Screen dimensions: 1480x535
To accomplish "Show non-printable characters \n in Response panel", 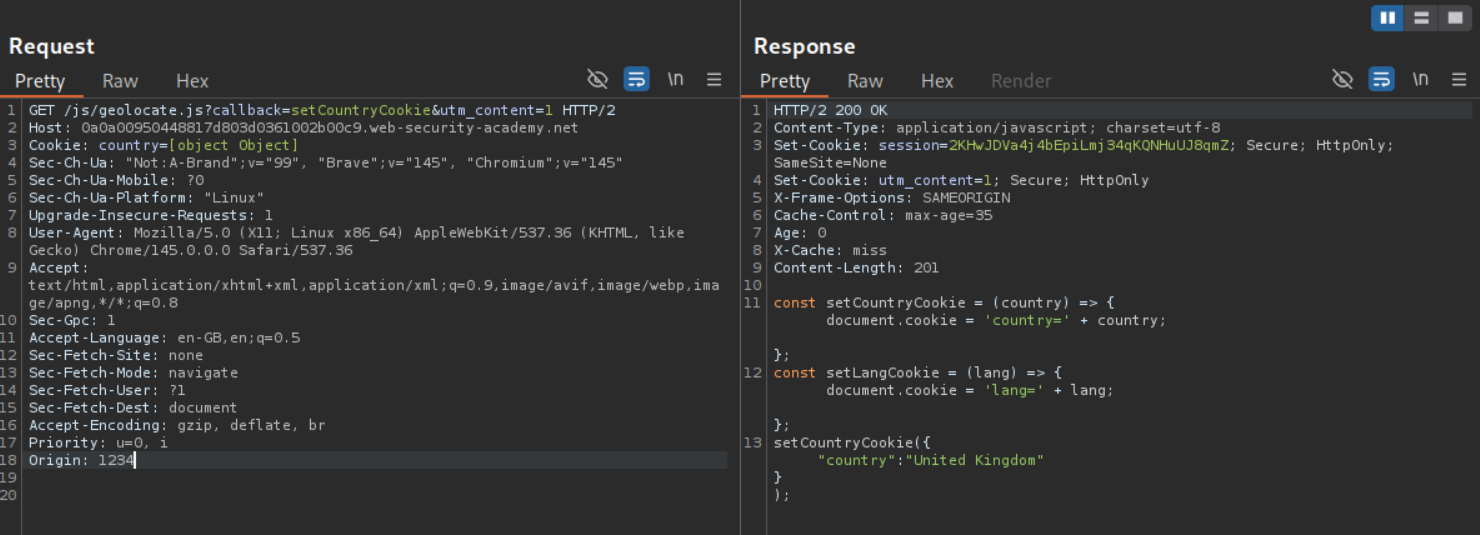I will (1420, 80).
